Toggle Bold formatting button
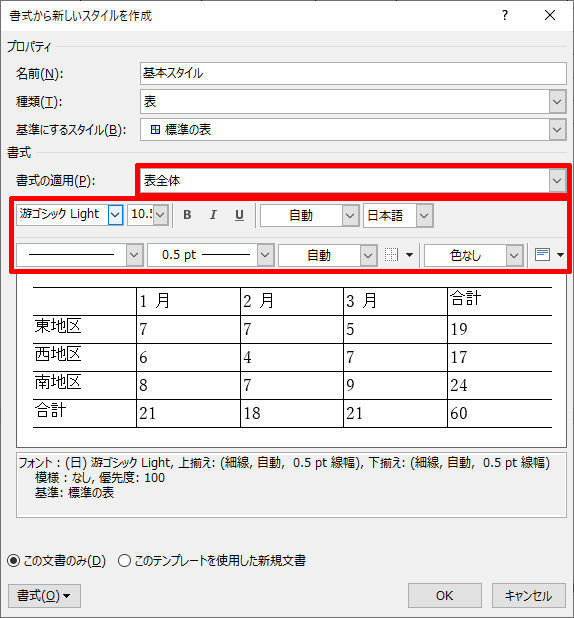Screen dimensions: 574x618 coord(187,215)
